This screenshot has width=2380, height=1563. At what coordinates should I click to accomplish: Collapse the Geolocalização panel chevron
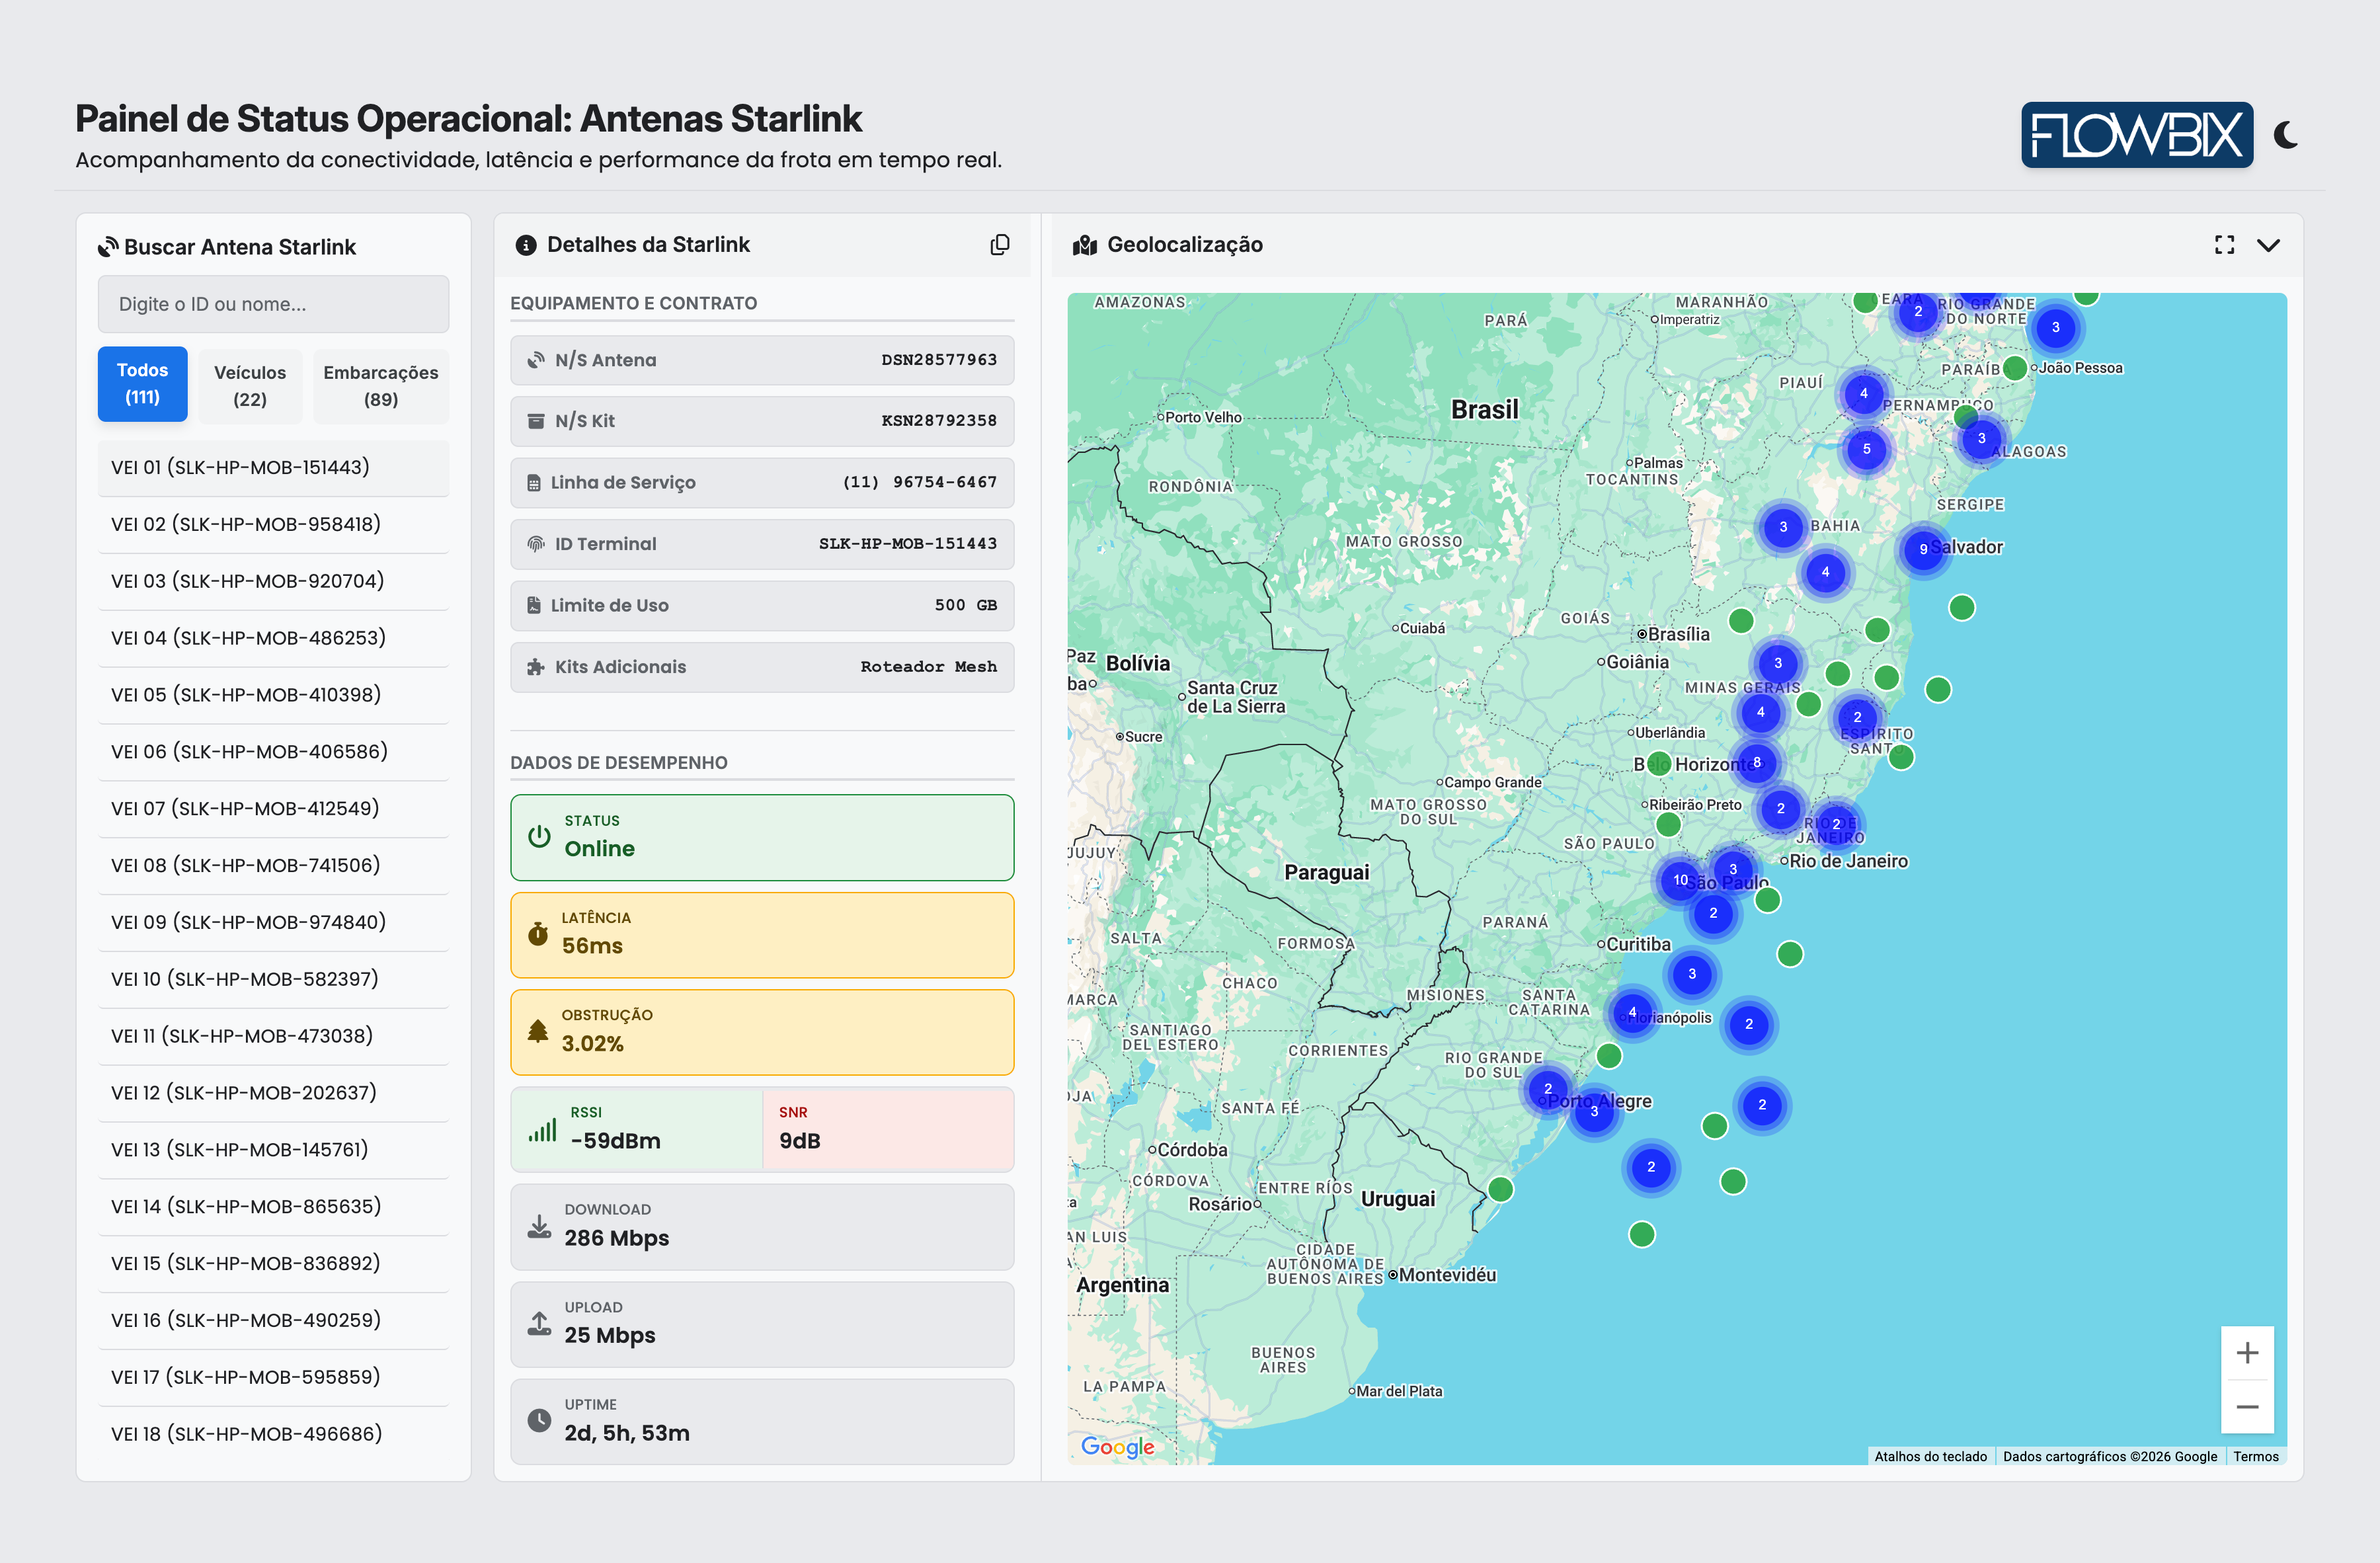pos(2269,245)
